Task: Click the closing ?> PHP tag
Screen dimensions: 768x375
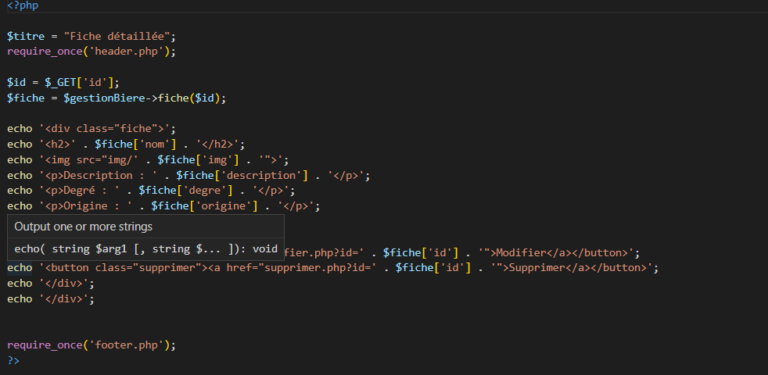Action: point(13,361)
